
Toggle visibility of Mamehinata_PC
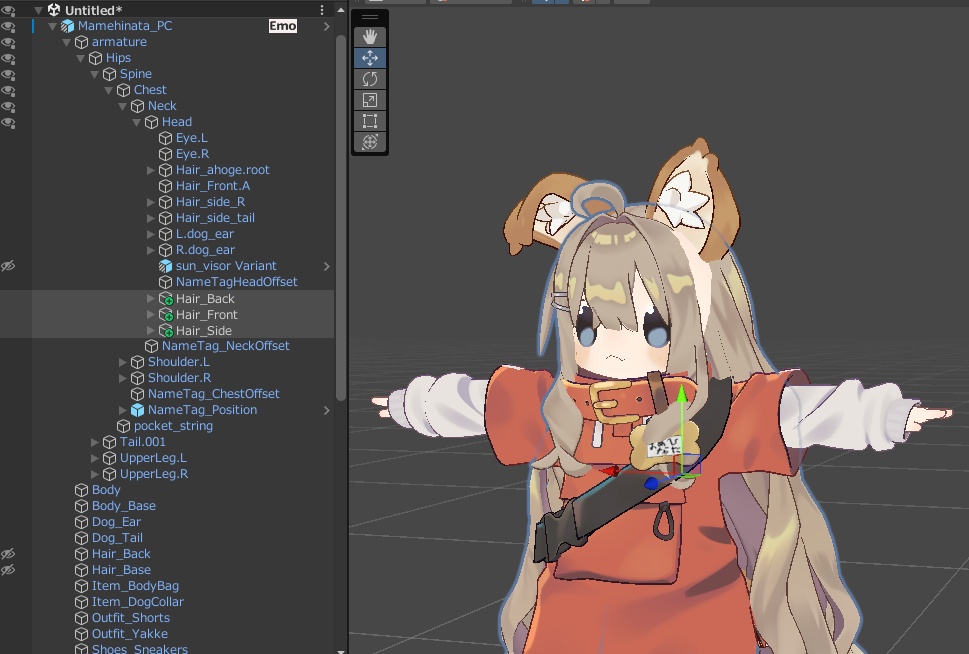[8, 26]
